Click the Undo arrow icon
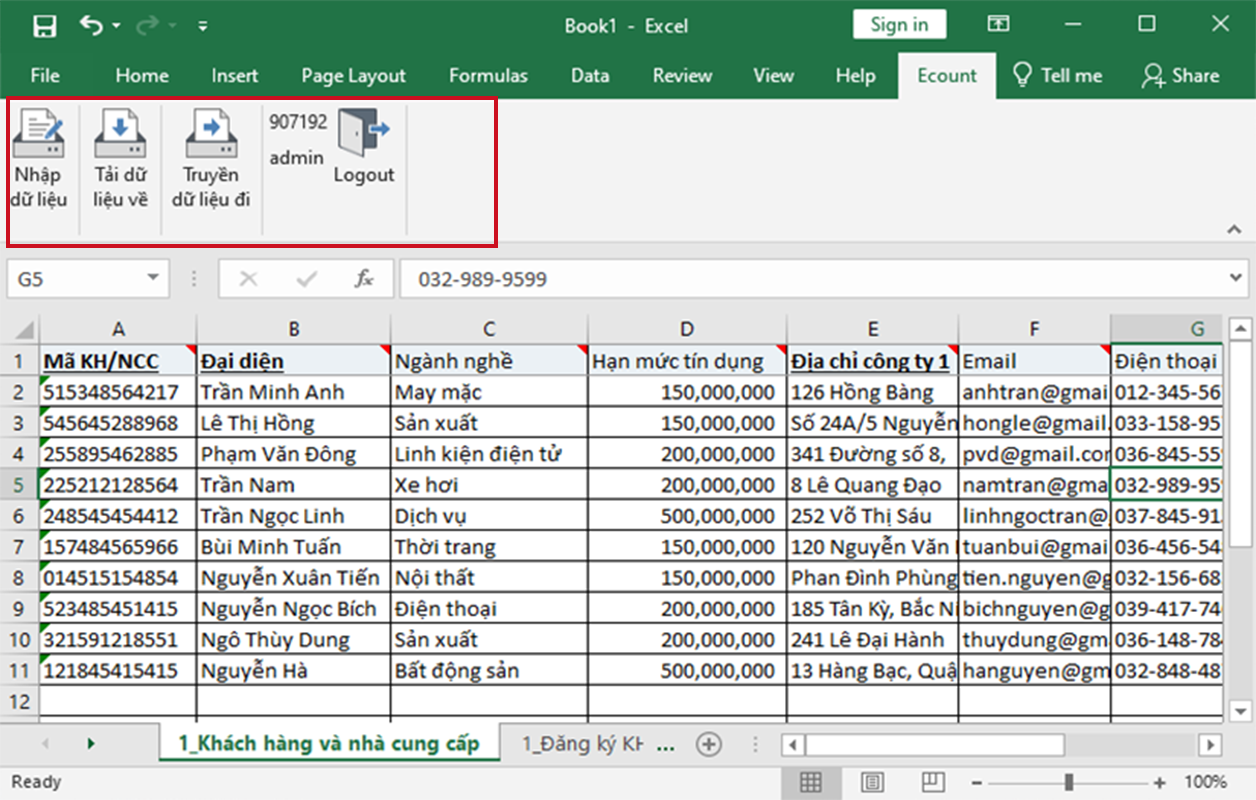This screenshot has width=1256, height=800. click(x=92, y=26)
